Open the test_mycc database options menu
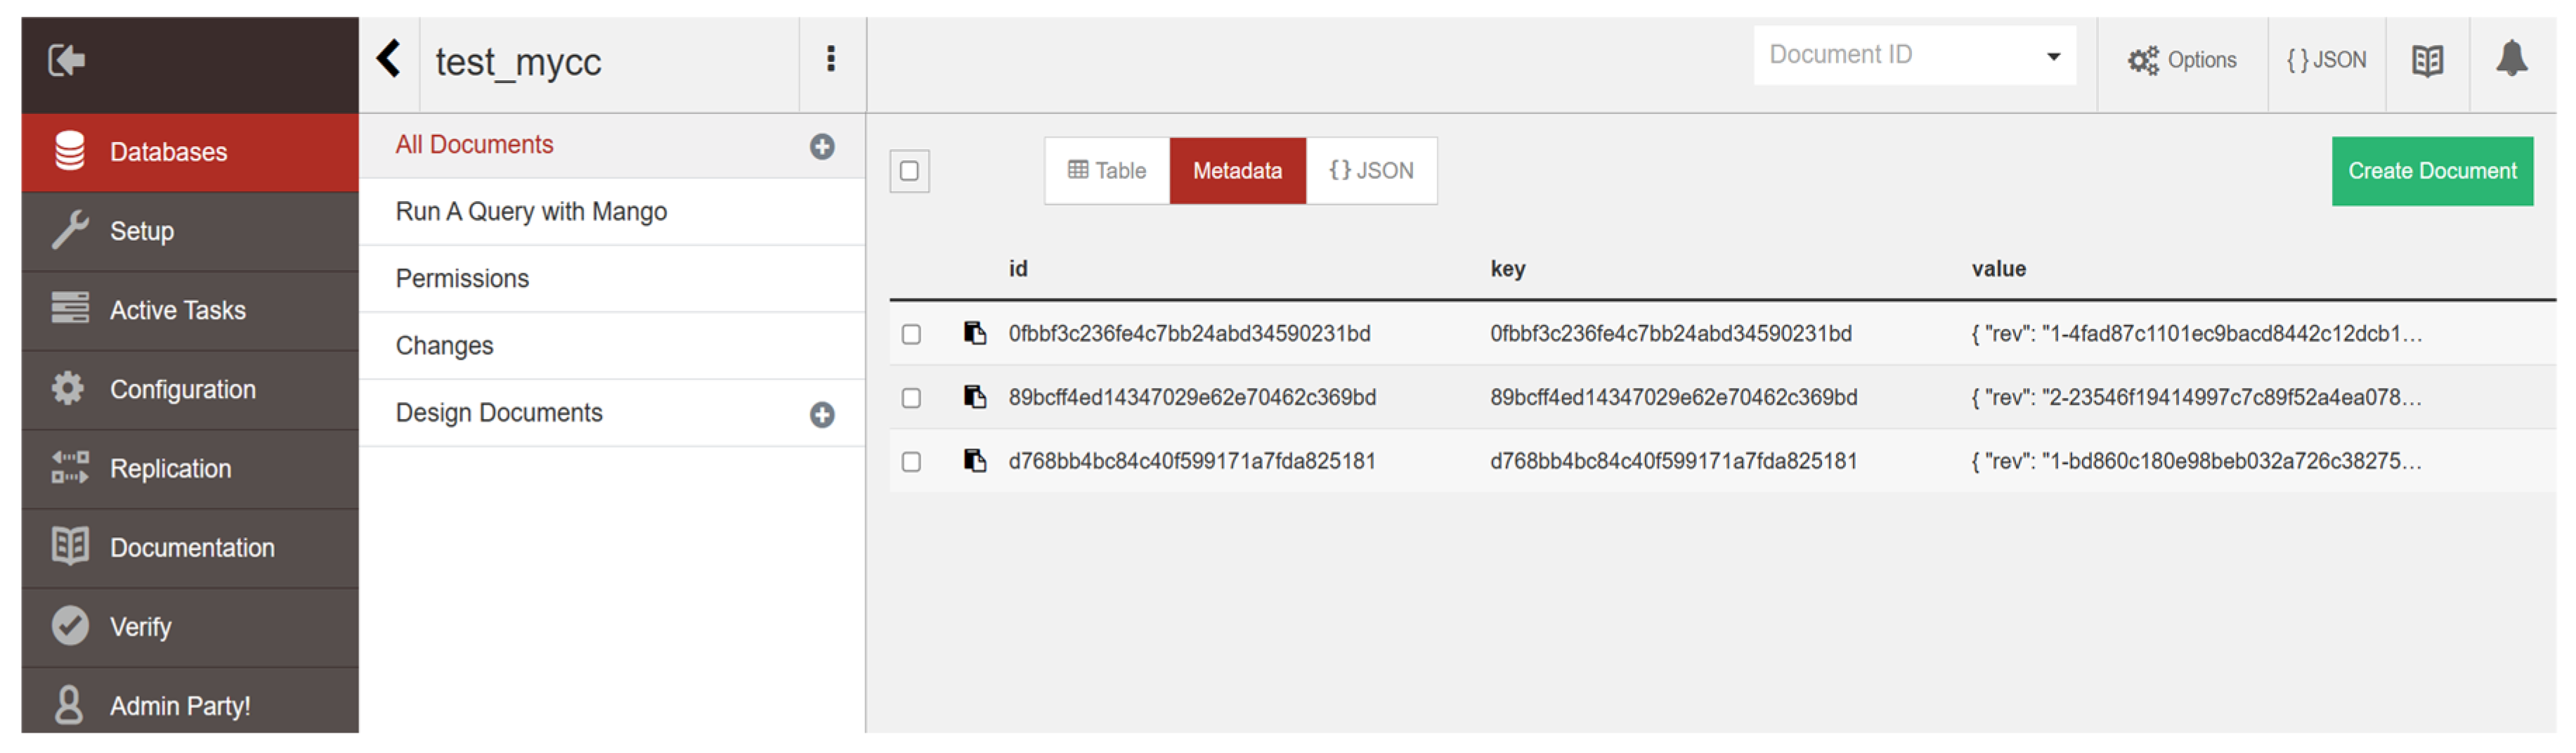The image size is (2576, 753). [830, 59]
